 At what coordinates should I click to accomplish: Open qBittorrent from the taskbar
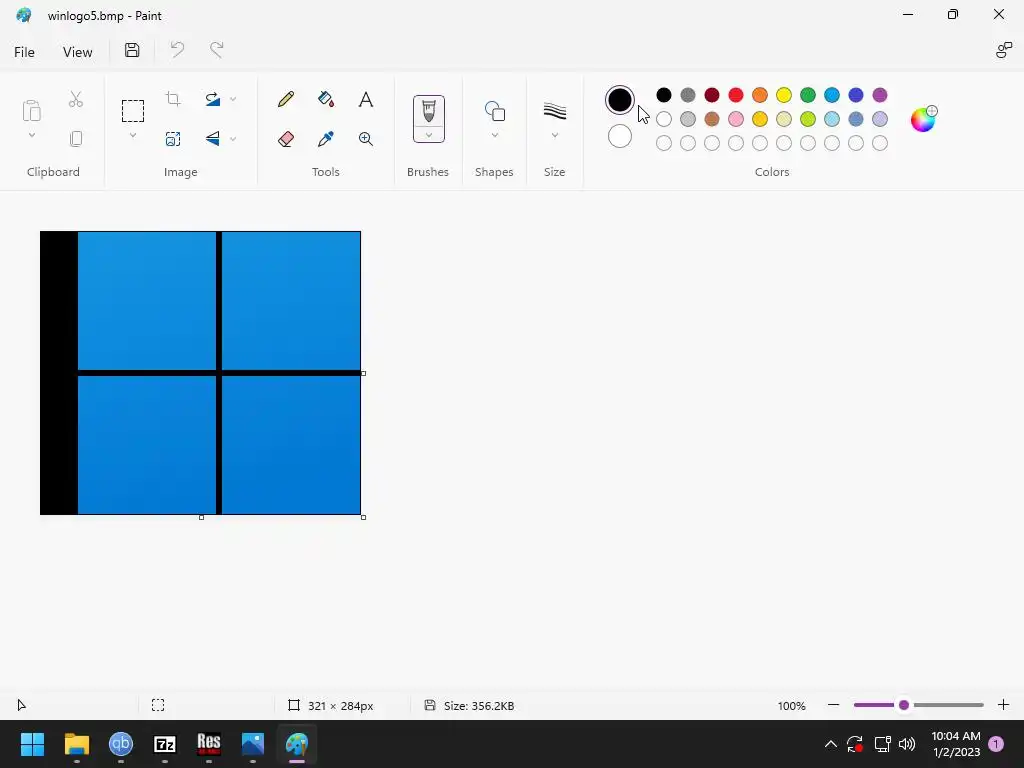point(121,744)
